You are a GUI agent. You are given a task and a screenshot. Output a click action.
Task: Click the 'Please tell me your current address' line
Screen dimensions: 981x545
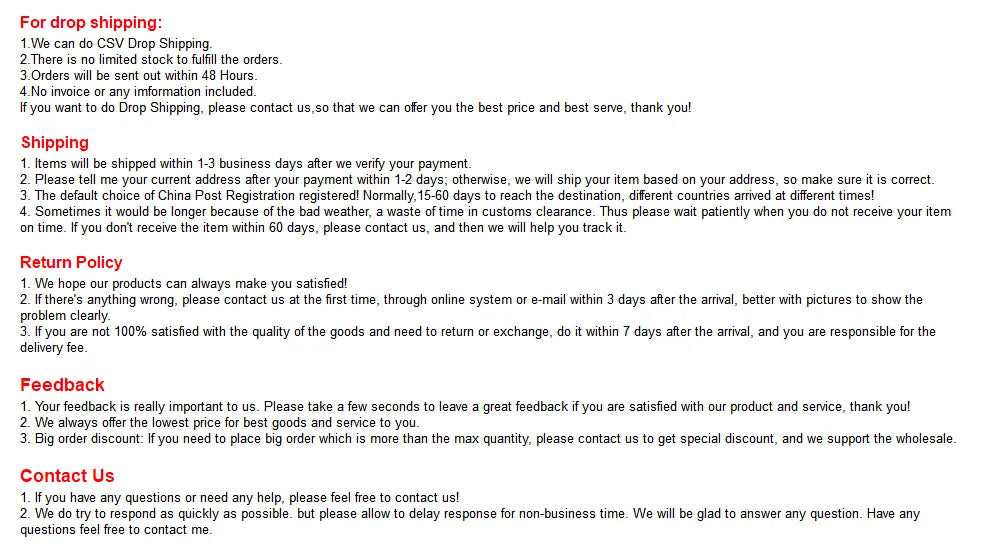pos(477,180)
